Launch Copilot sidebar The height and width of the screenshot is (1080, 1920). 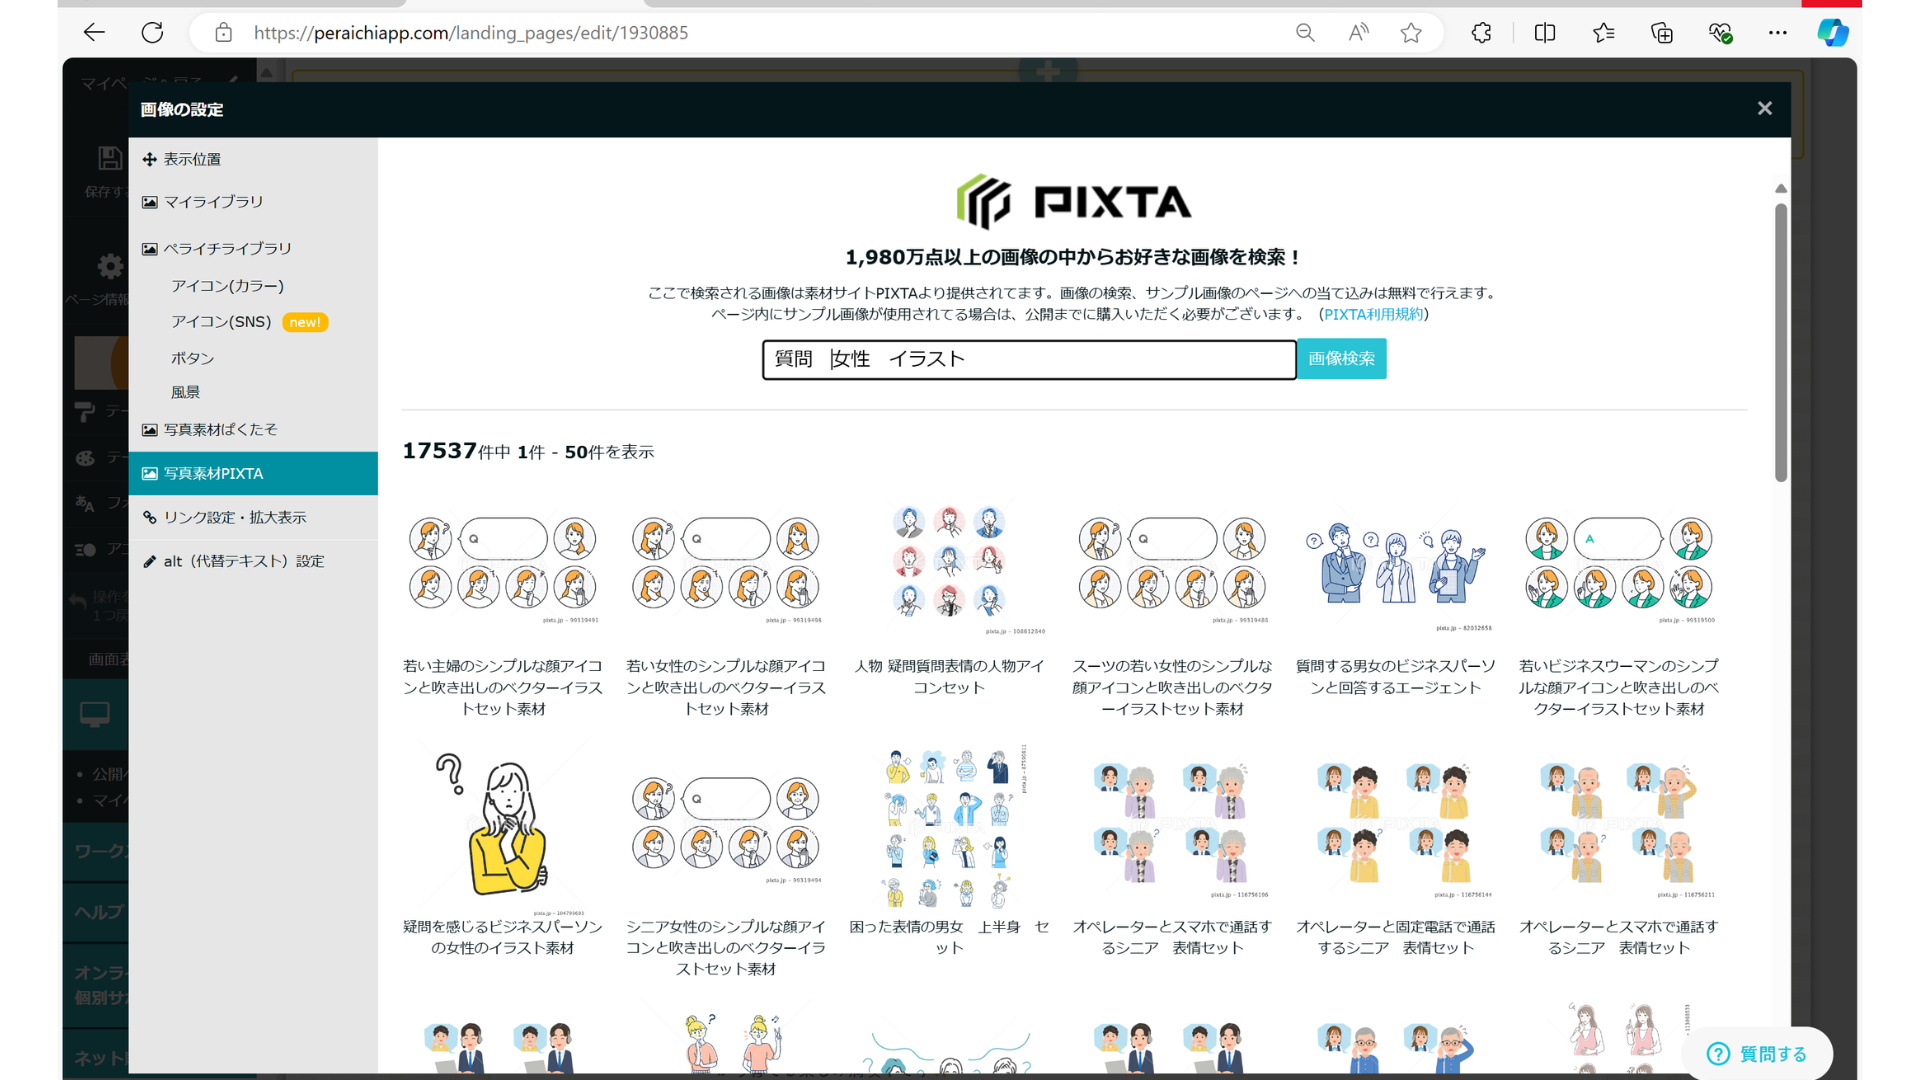click(1833, 33)
